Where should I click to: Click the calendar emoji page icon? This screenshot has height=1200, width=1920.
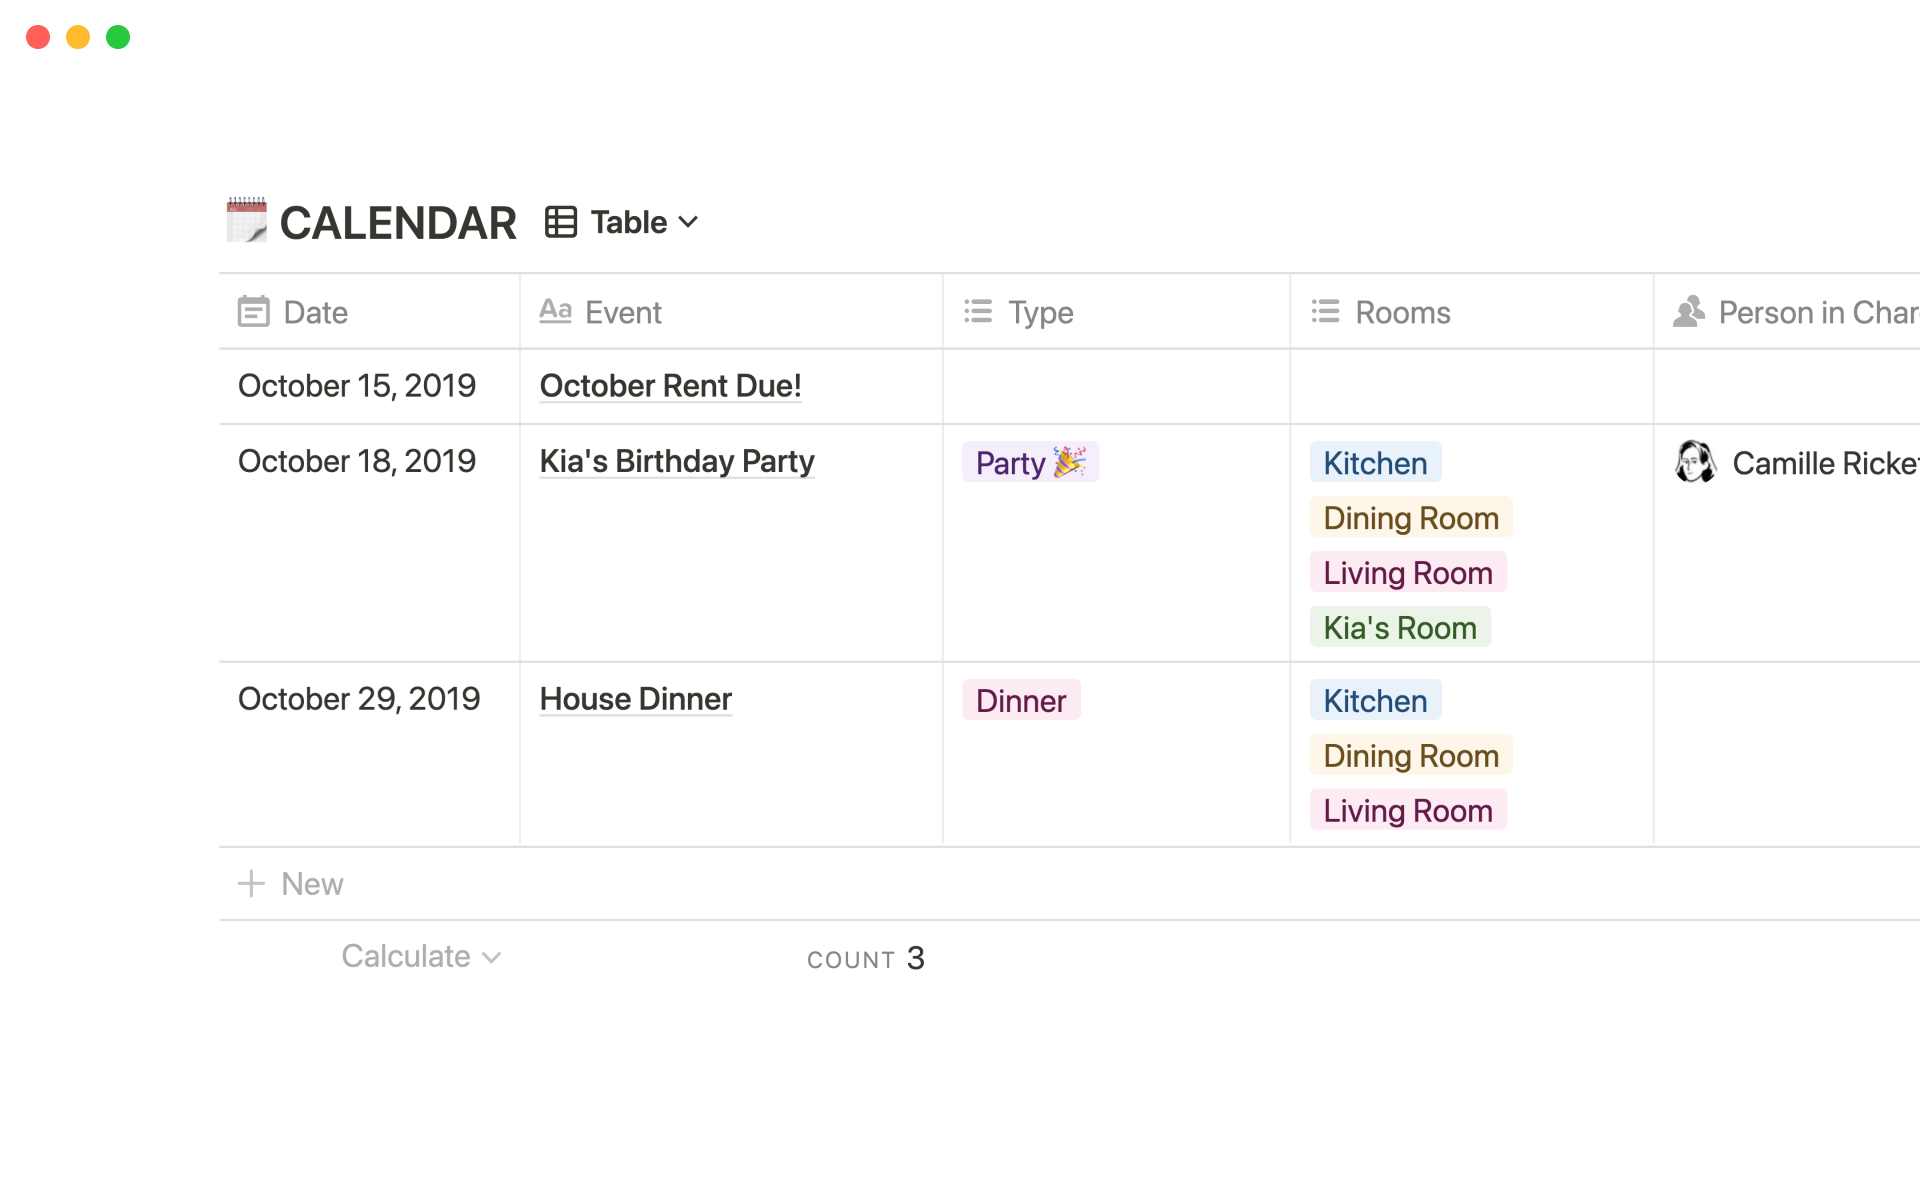(246, 220)
